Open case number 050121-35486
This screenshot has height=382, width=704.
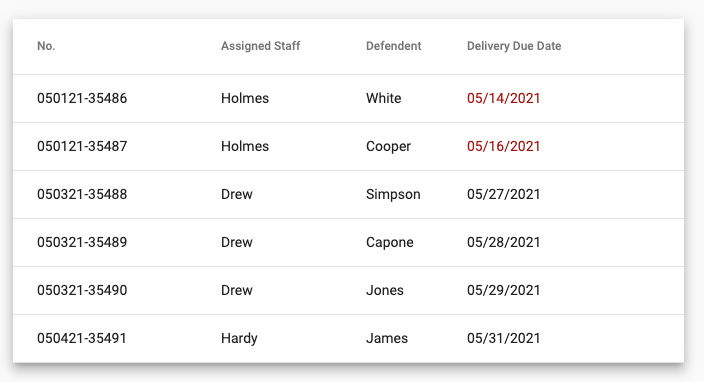coord(82,98)
